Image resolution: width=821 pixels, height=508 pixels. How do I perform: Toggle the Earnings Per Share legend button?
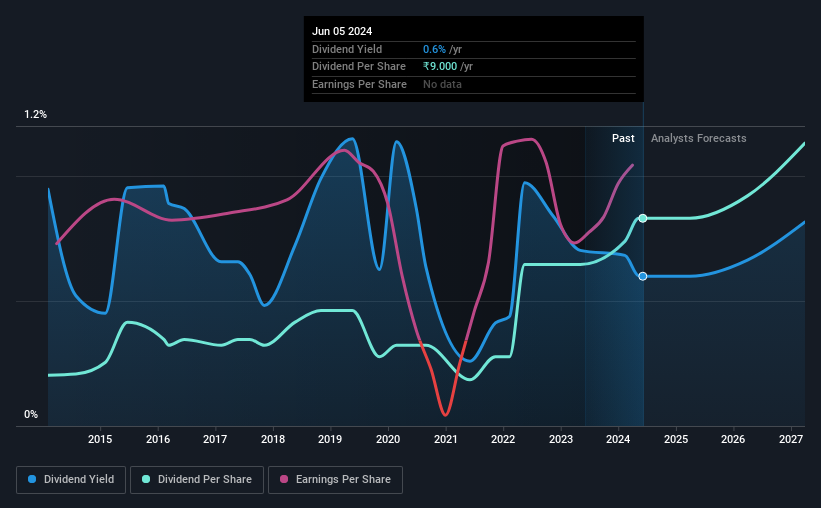[x=335, y=480]
